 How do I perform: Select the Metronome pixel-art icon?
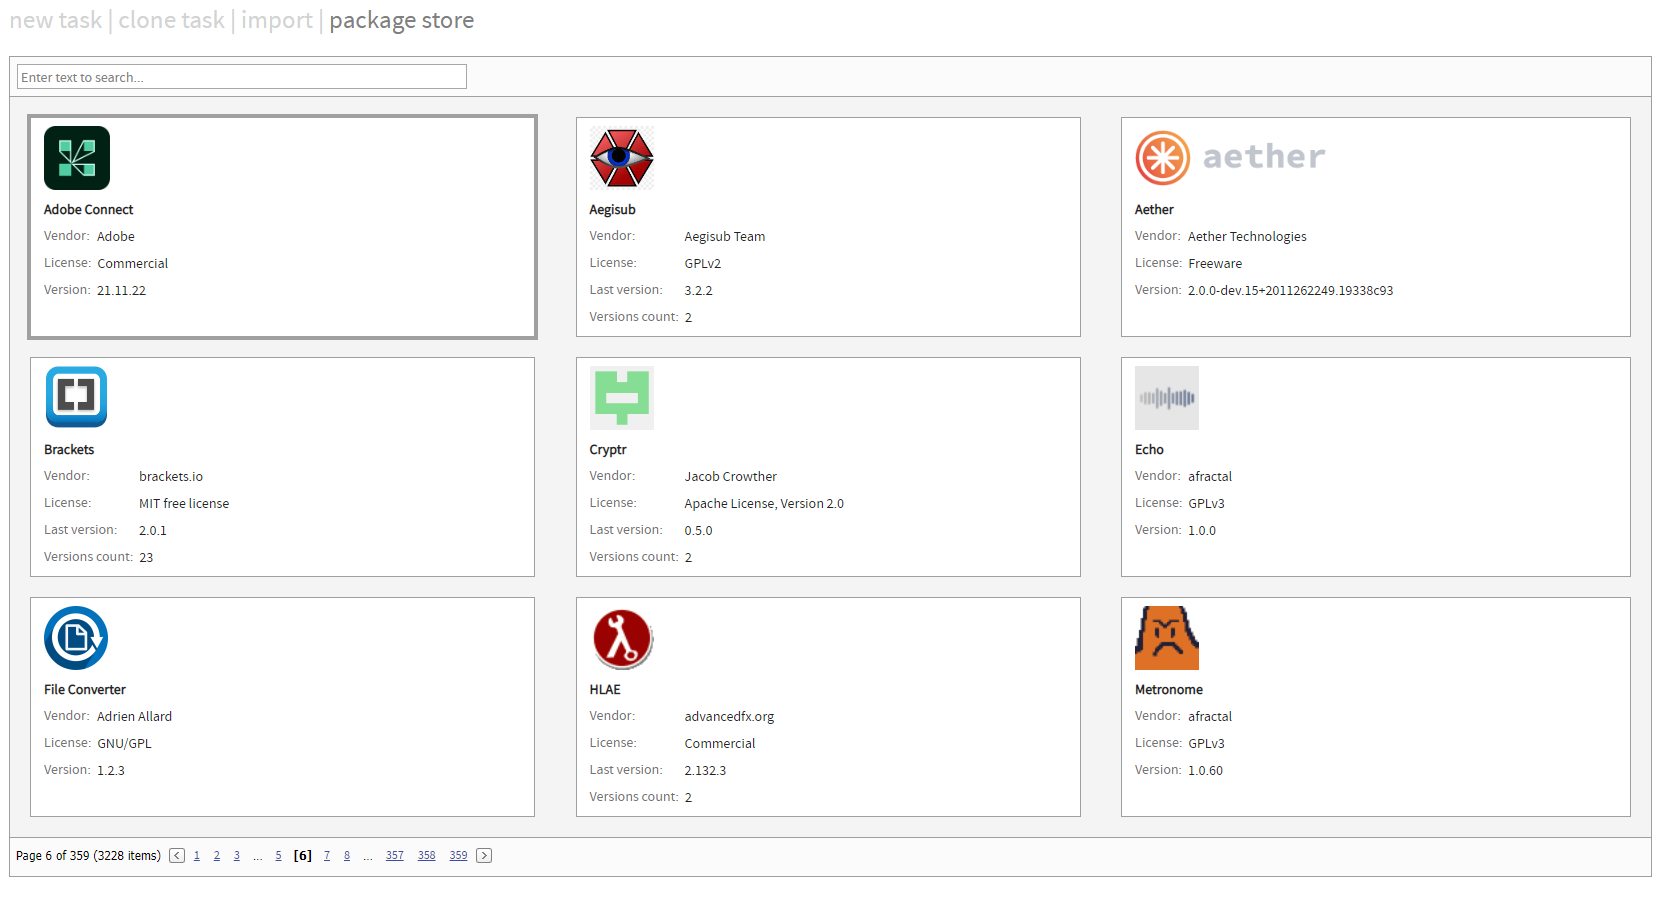pyautogui.click(x=1167, y=637)
